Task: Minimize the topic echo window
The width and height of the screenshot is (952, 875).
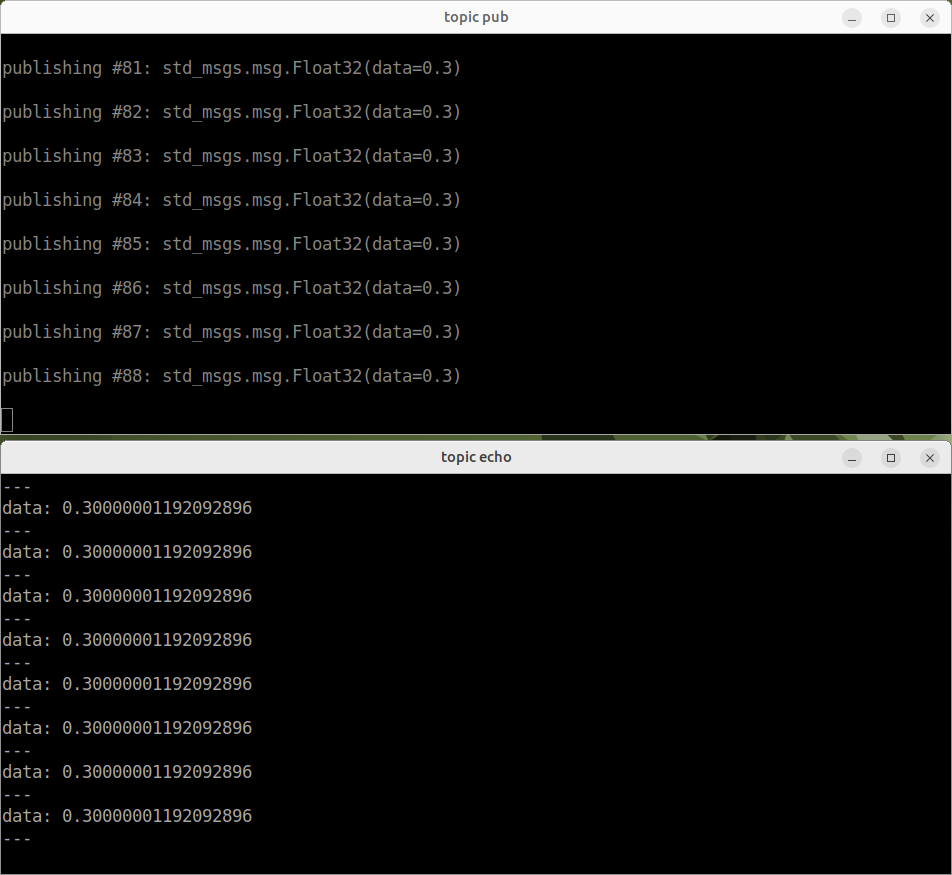Action: [x=852, y=458]
